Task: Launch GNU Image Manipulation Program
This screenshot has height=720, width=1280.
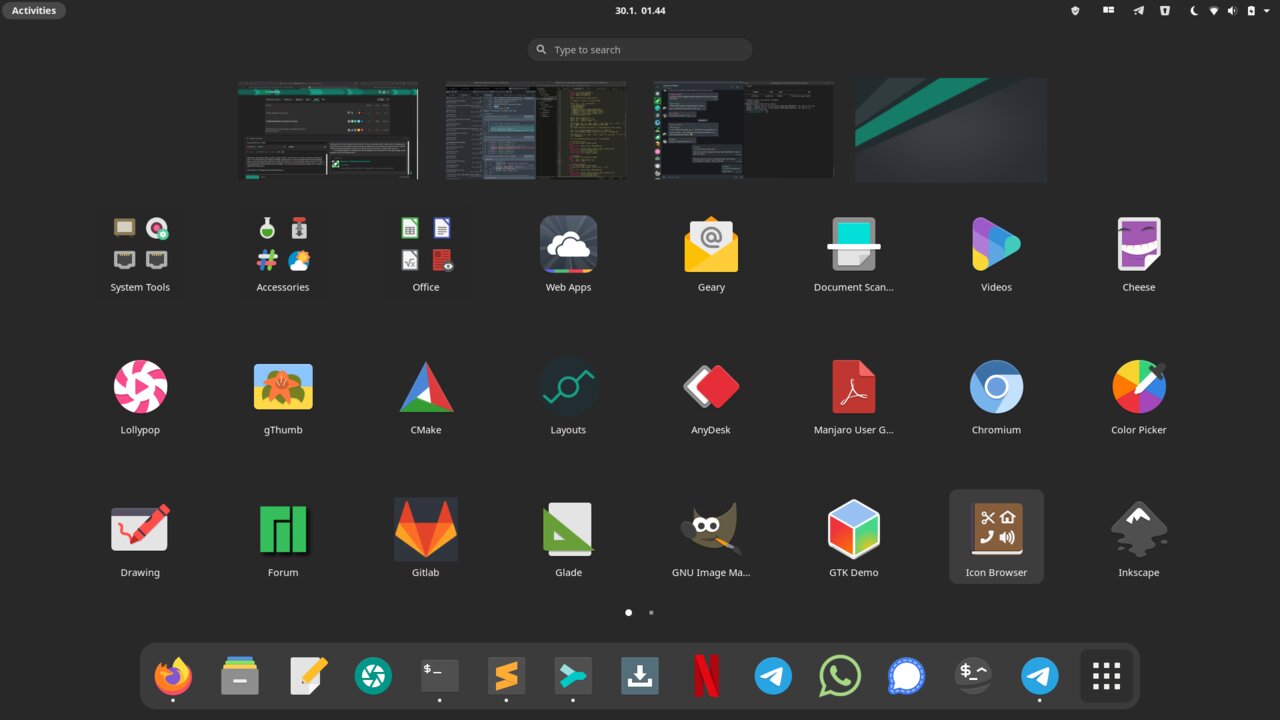Action: click(x=710, y=528)
